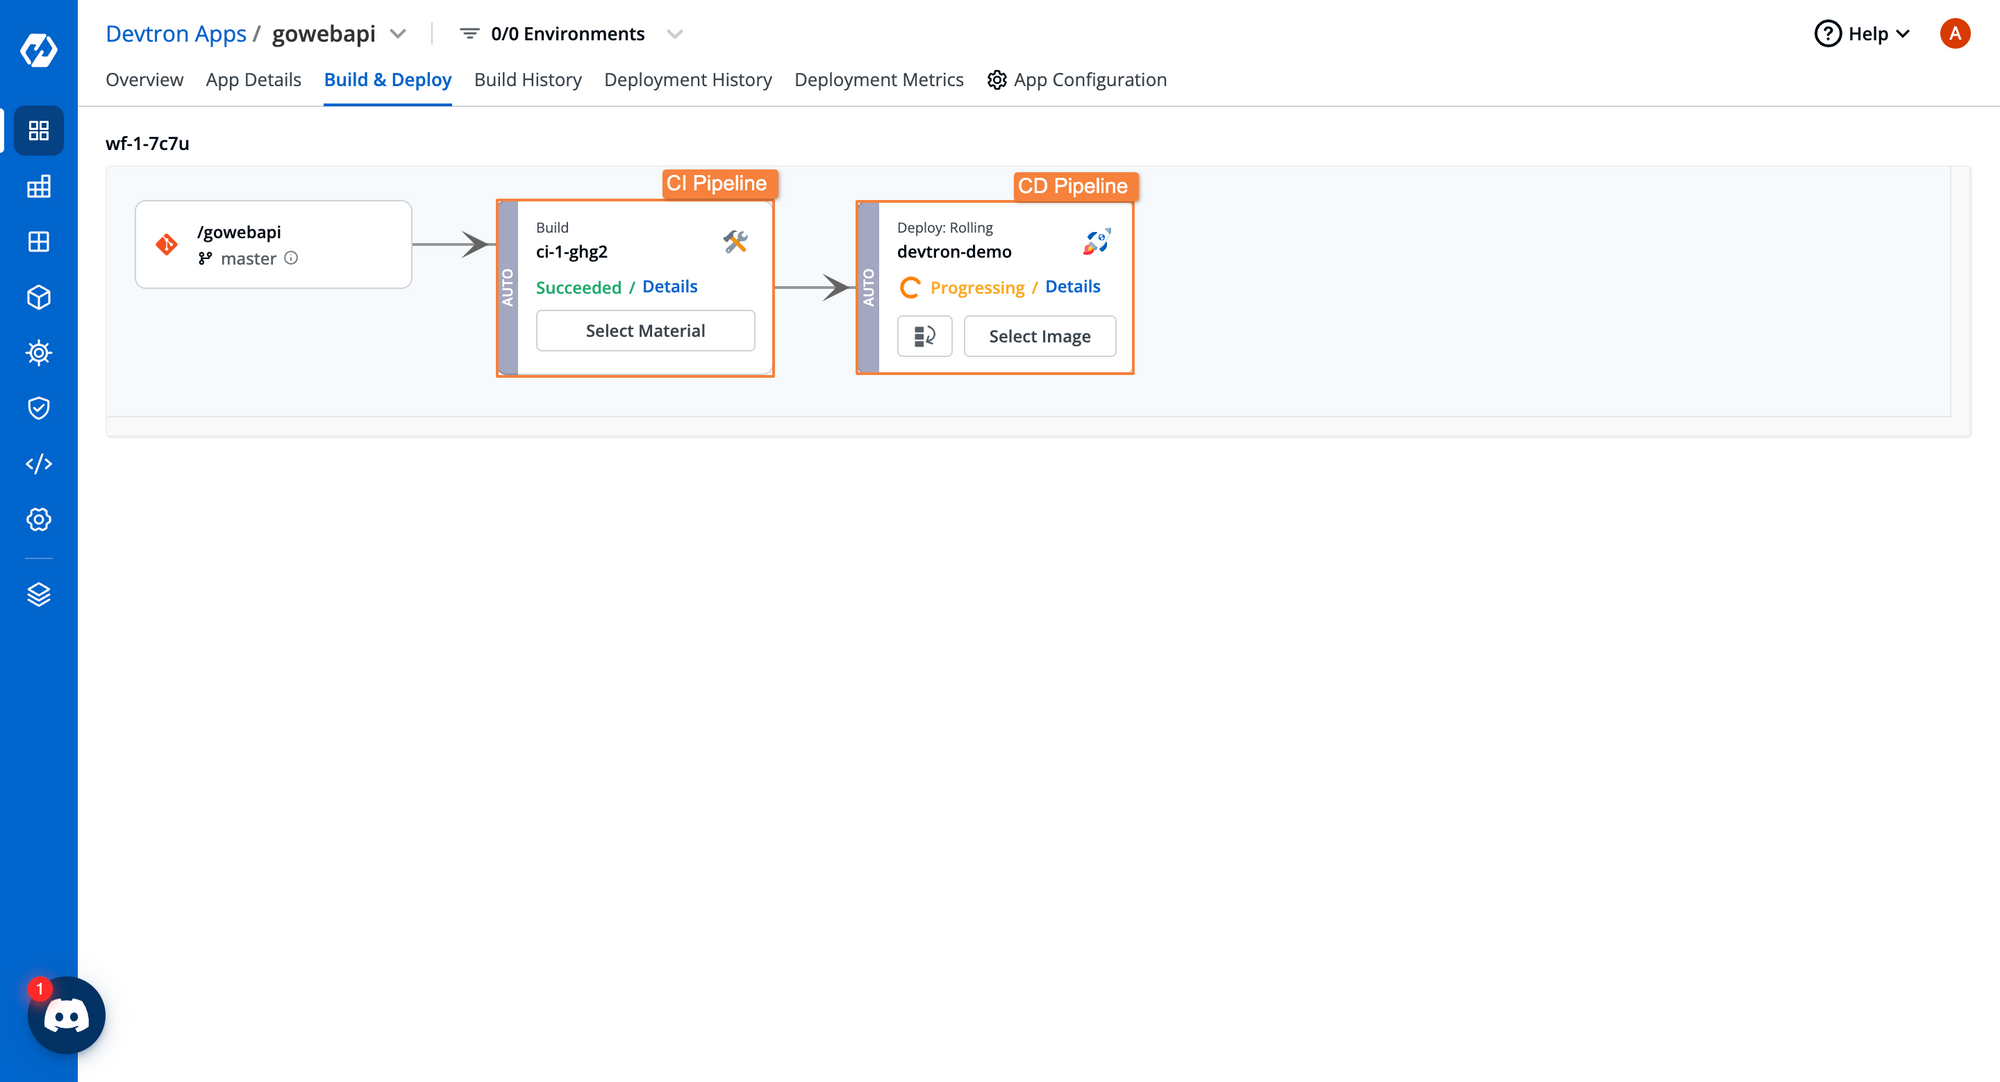This screenshot has width=2000, height=1082.
Task: Click the code bracket icon in sidebar
Action: (x=39, y=465)
